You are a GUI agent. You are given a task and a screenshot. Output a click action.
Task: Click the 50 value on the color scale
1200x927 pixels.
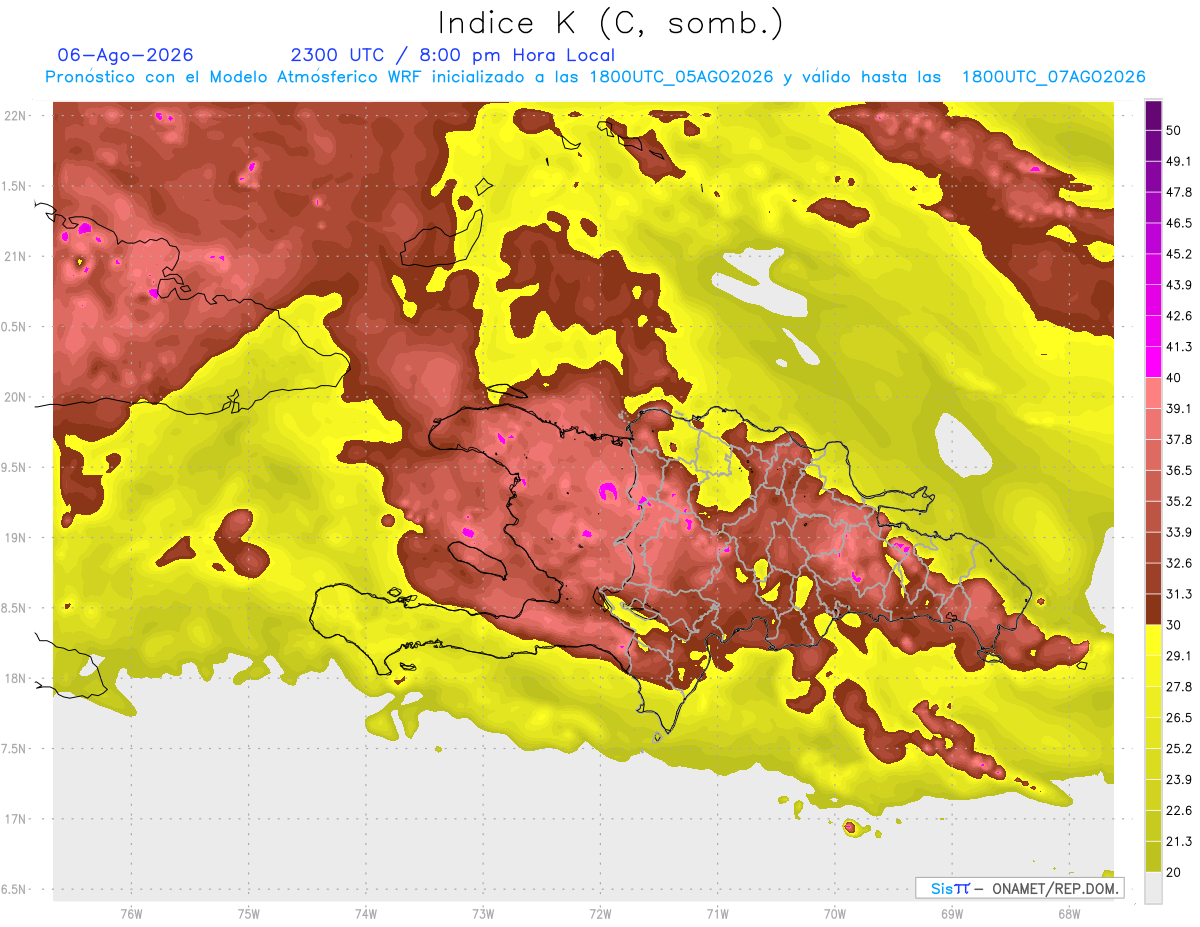[x=1174, y=130]
